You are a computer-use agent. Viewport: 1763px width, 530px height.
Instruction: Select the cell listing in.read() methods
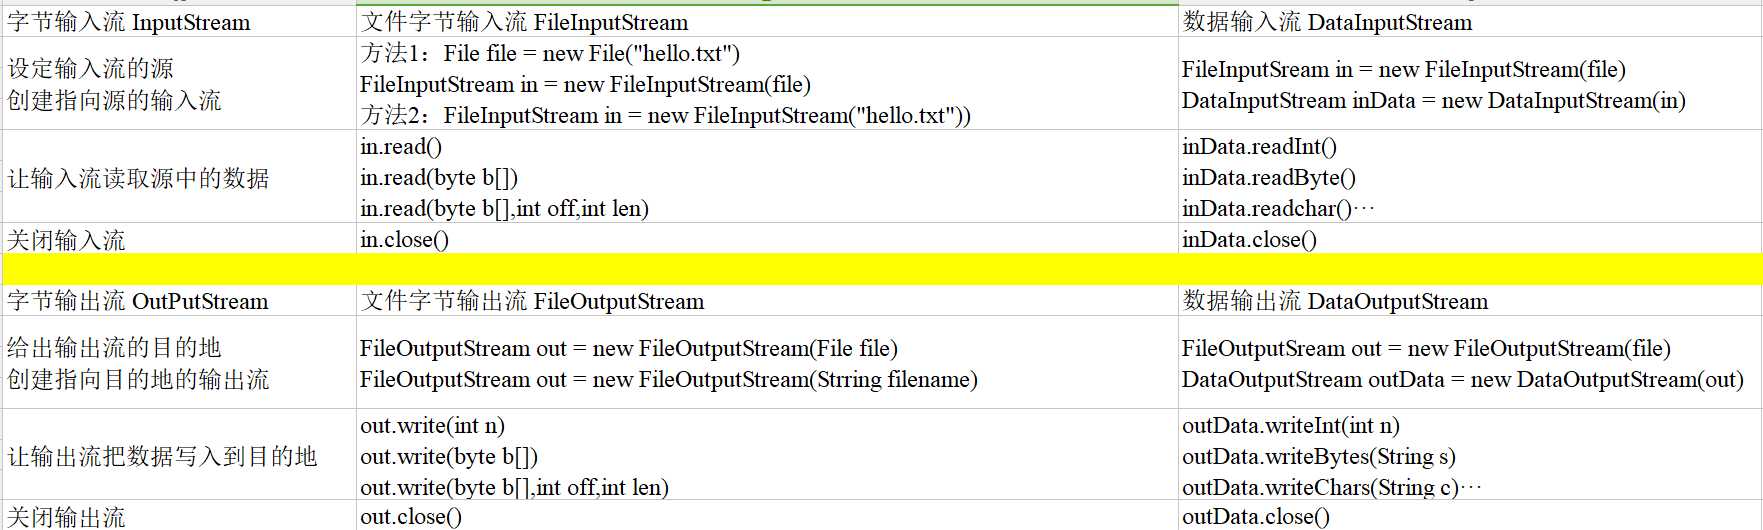coord(767,177)
